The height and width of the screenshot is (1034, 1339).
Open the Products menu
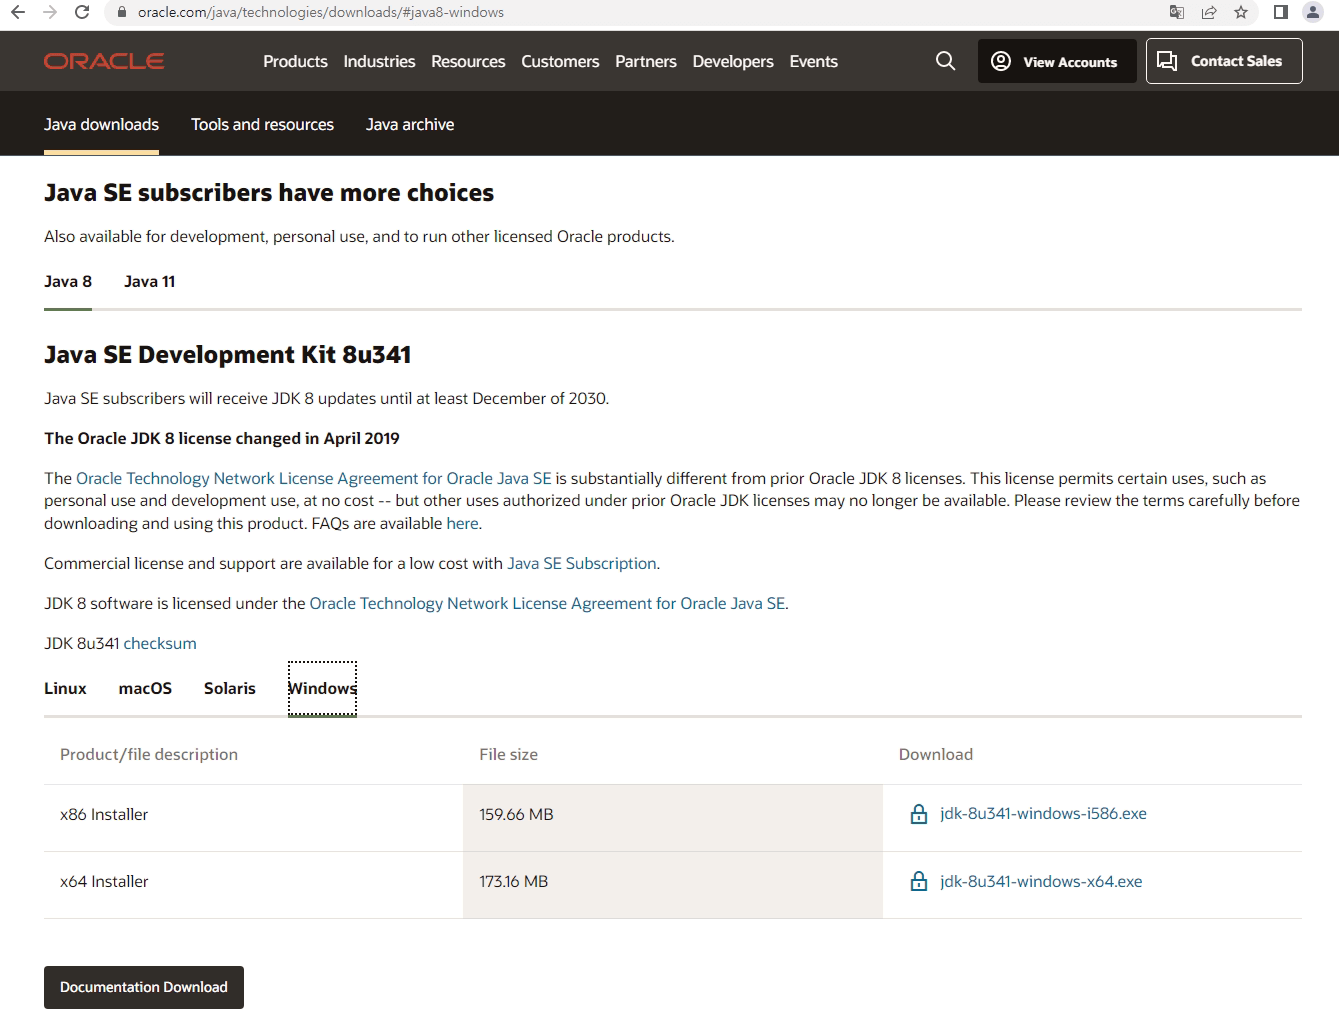[x=295, y=61]
